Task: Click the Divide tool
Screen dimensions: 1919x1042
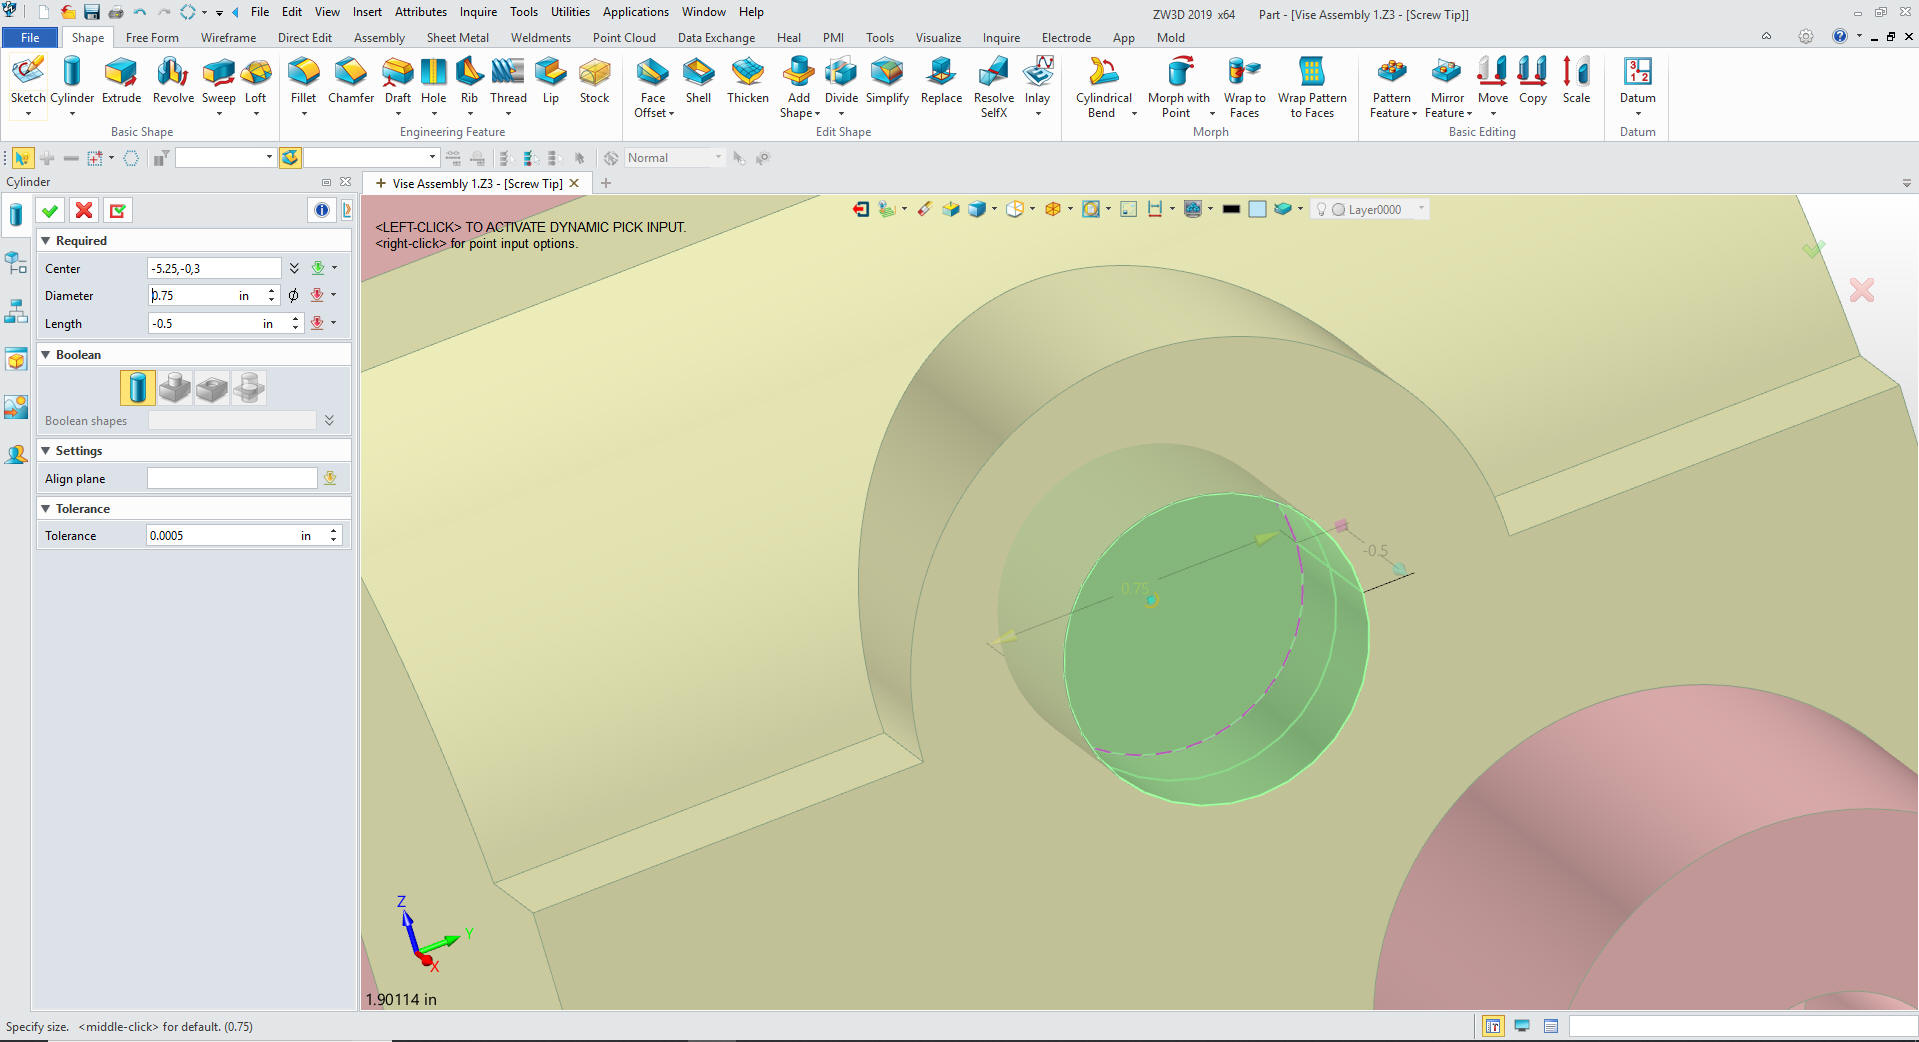Action: click(x=841, y=80)
